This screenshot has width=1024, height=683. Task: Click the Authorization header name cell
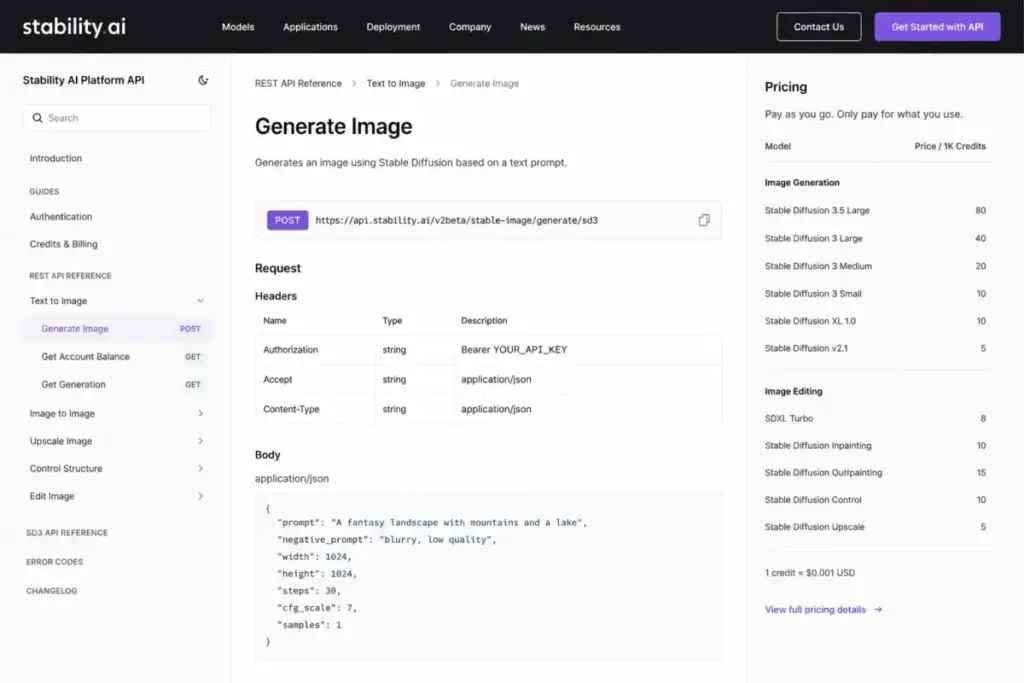point(291,349)
